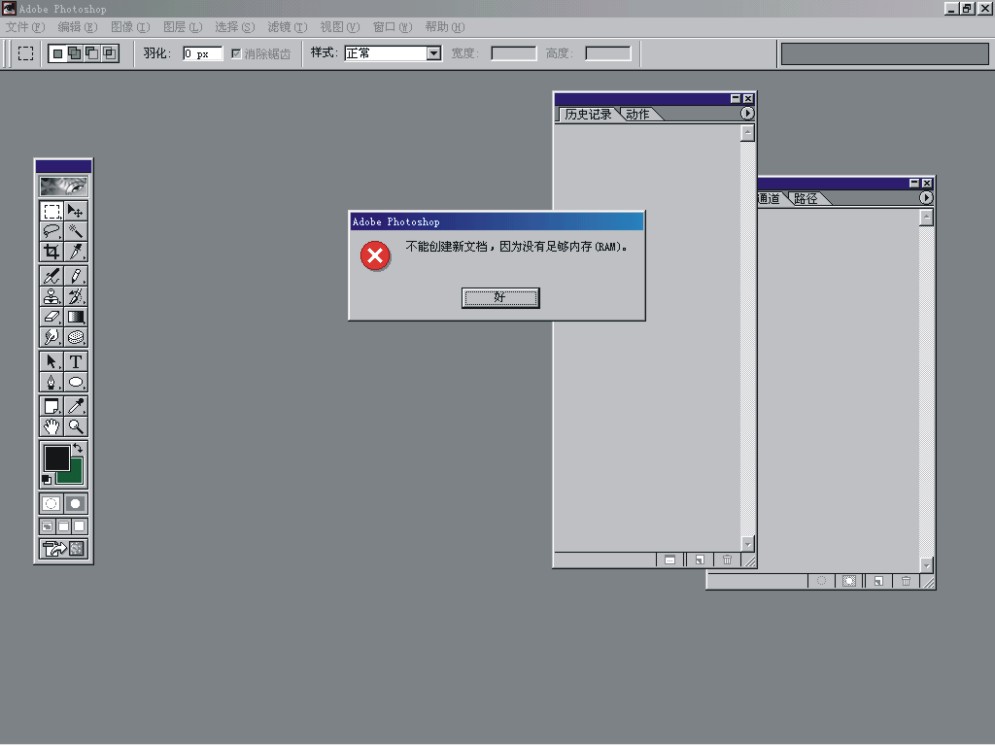Click the 高度 height field

pos(608,53)
